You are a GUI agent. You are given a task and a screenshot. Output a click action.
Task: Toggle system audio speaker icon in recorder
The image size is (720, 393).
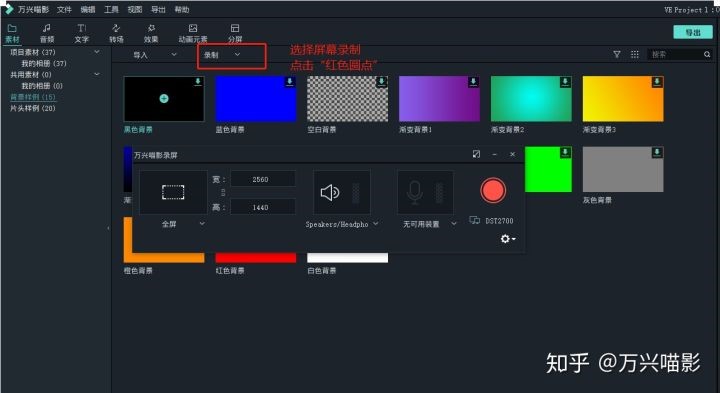(x=330, y=193)
